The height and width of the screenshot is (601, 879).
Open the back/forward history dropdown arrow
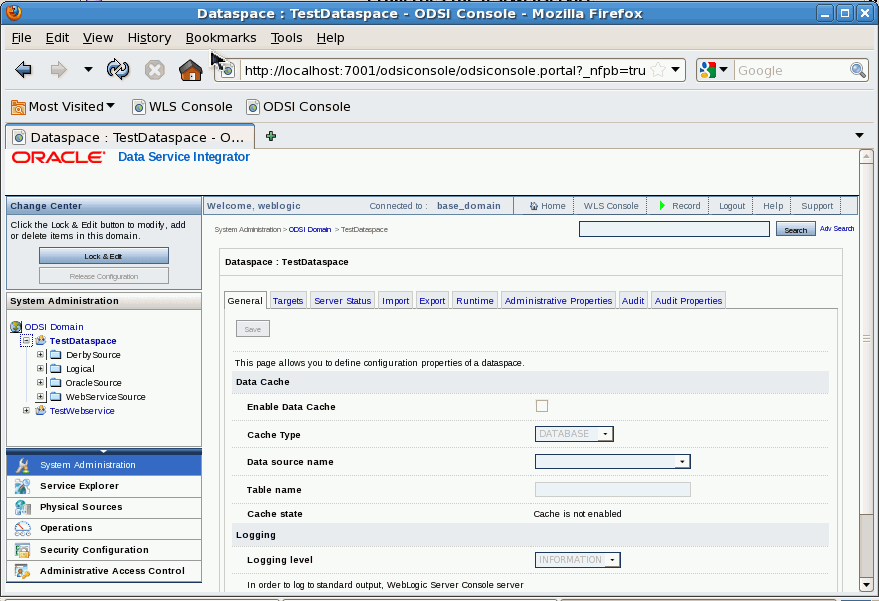[x=88, y=70]
